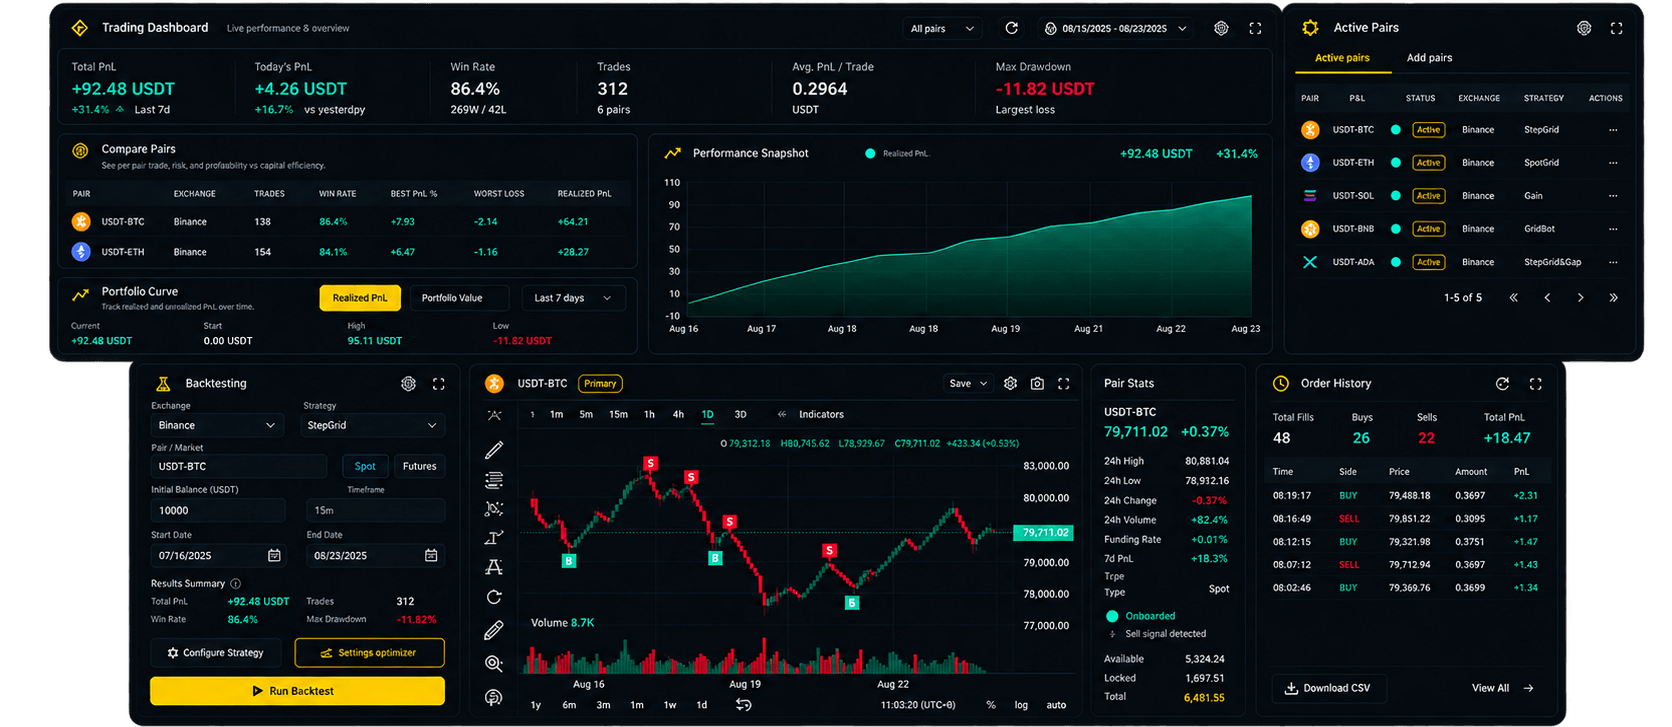Open the chart Save dropdown
The width and height of the screenshot is (1672, 727).
pyautogui.click(x=968, y=384)
